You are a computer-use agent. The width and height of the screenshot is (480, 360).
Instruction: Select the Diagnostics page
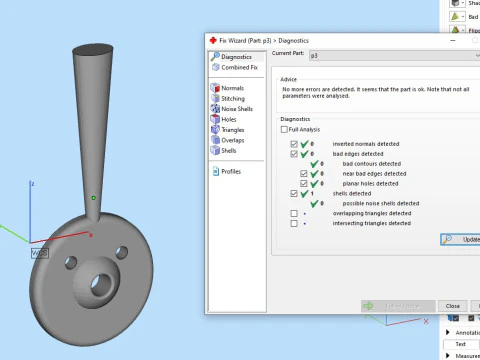236,57
